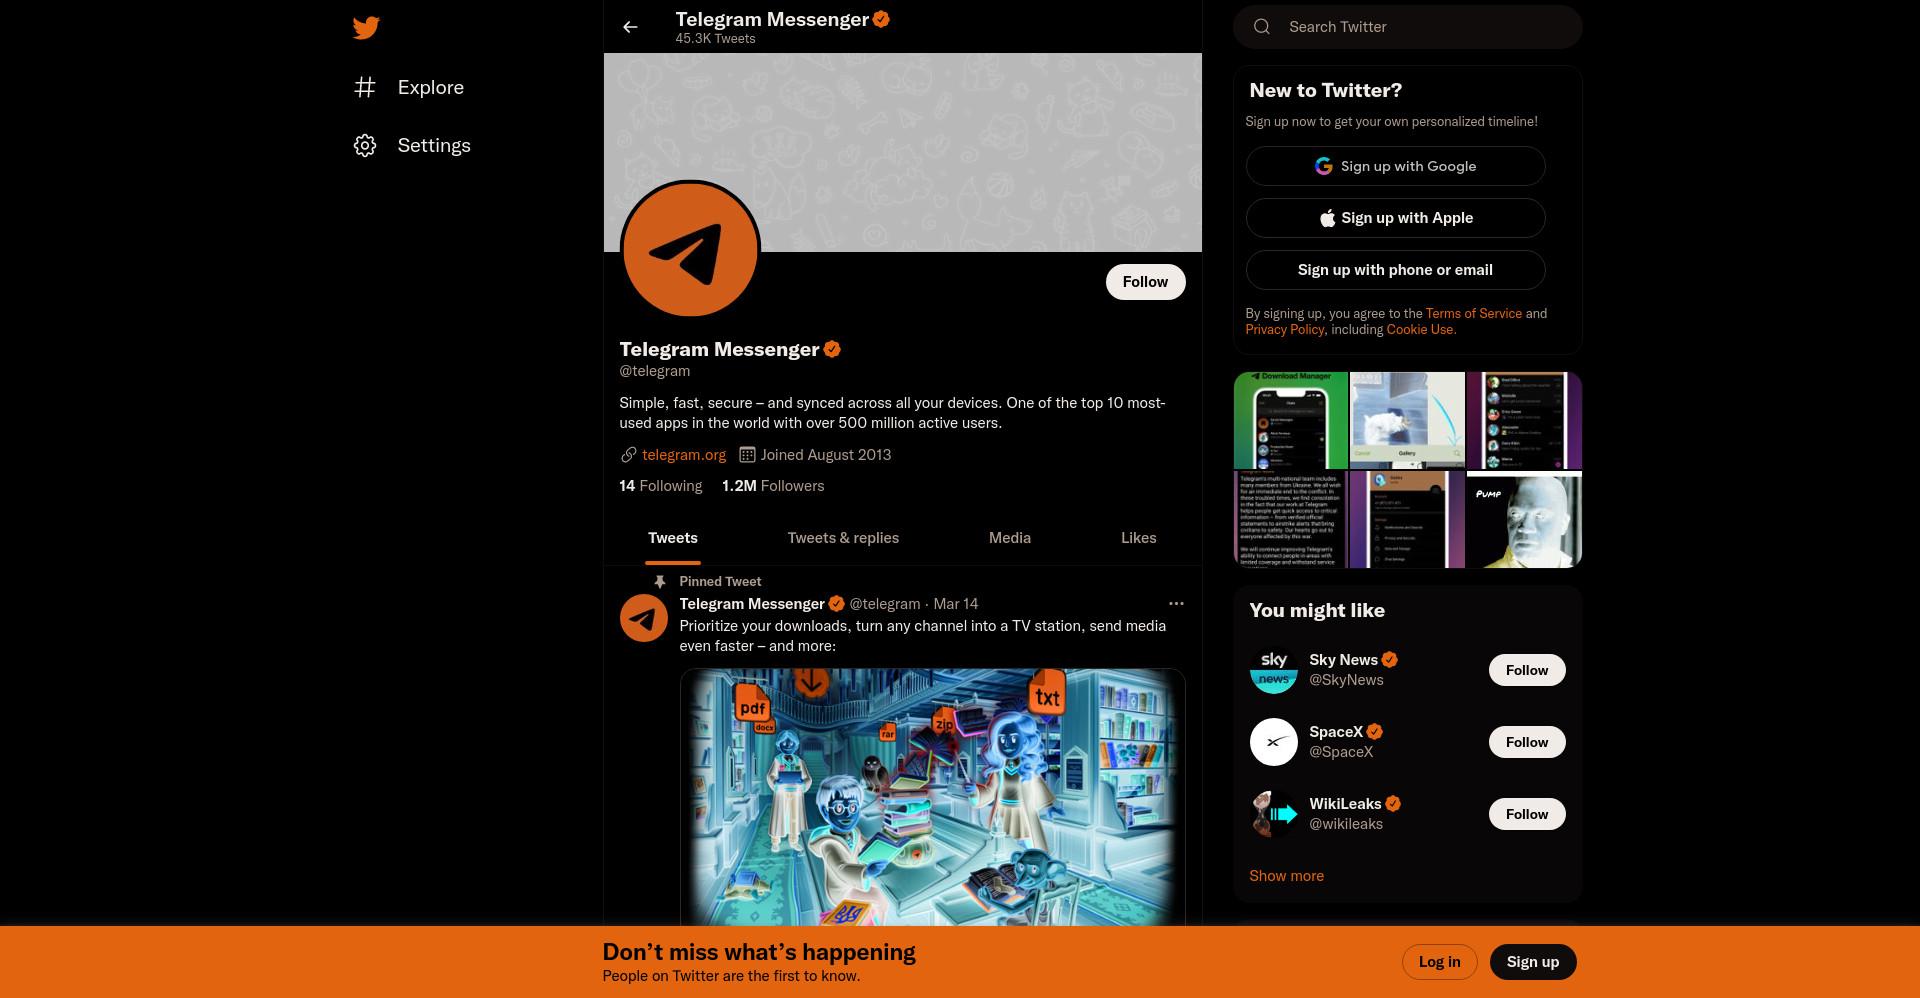Click the Mar 14 tweet date
Image resolution: width=1920 pixels, height=998 pixels.
[956, 604]
